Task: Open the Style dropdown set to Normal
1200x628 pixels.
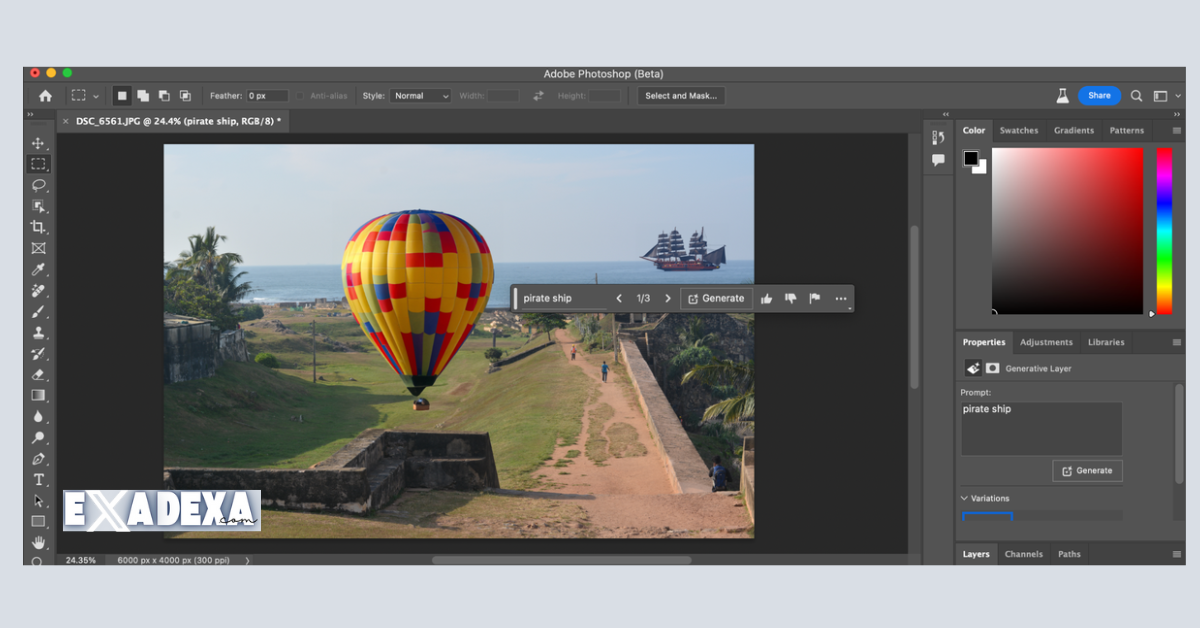Action: pyautogui.click(x=420, y=95)
